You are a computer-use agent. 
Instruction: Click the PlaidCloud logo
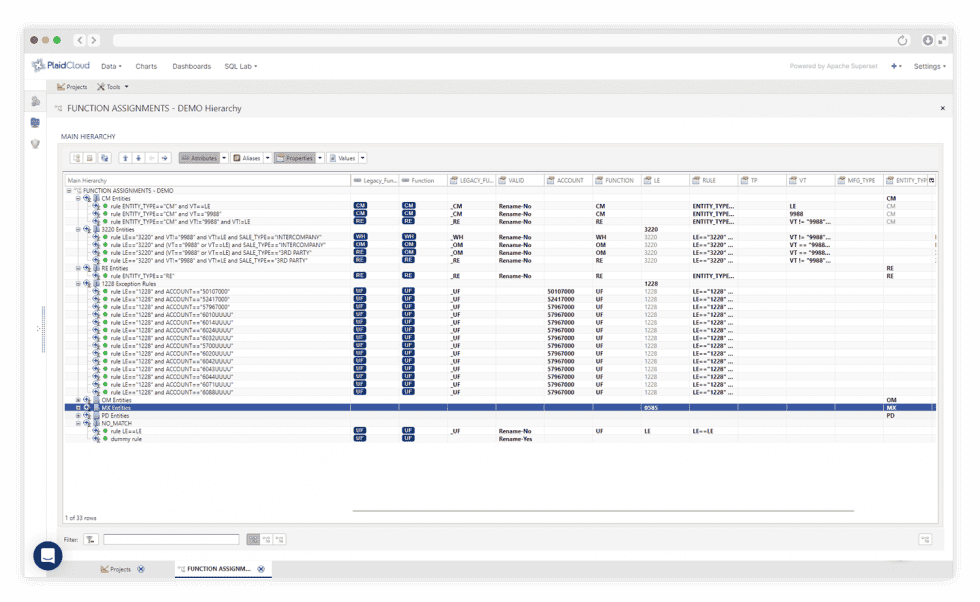(61, 65)
